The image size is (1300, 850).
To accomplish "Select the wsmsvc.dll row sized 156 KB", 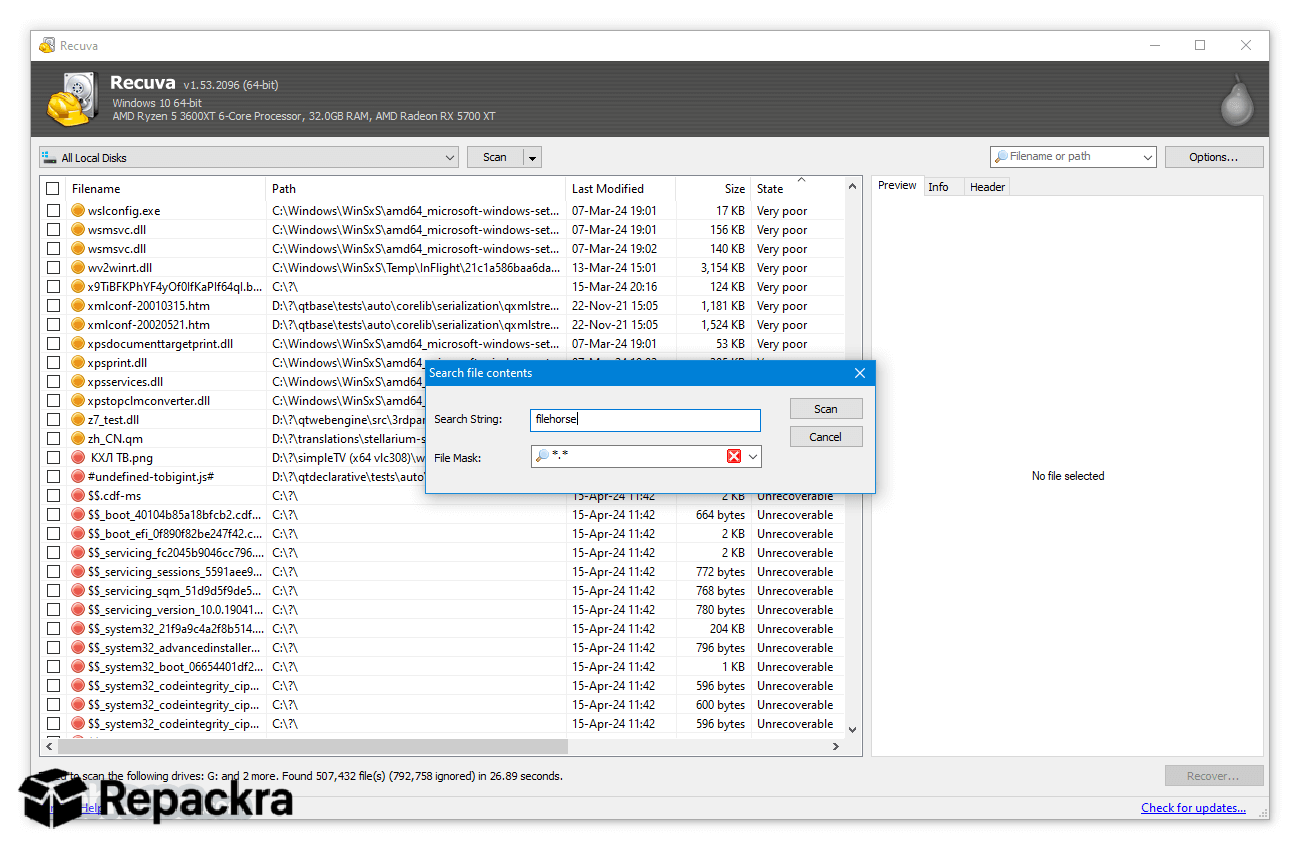I will (x=442, y=230).
